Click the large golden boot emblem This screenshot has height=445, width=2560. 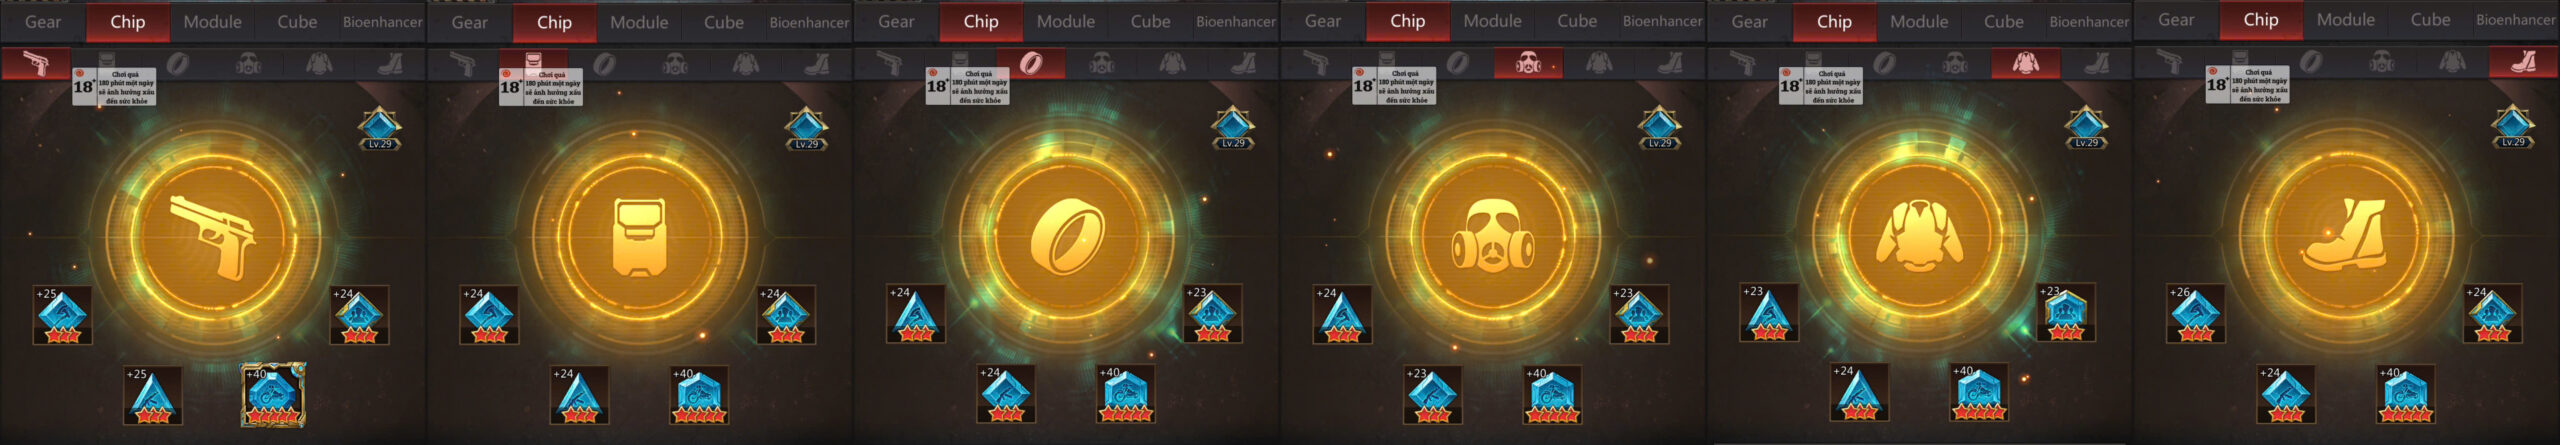point(2347,236)
